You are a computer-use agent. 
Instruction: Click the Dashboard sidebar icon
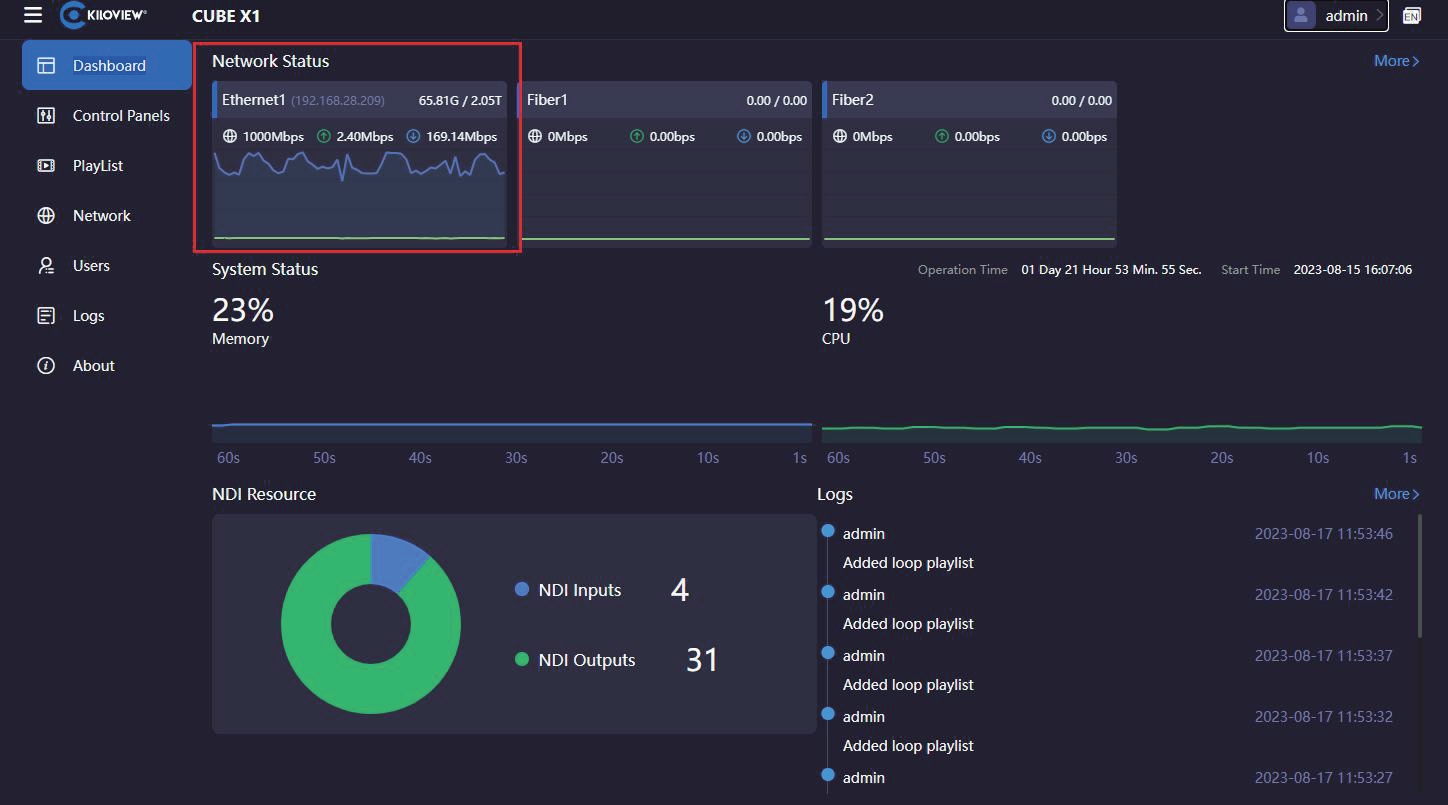click(x=46, y=66)
